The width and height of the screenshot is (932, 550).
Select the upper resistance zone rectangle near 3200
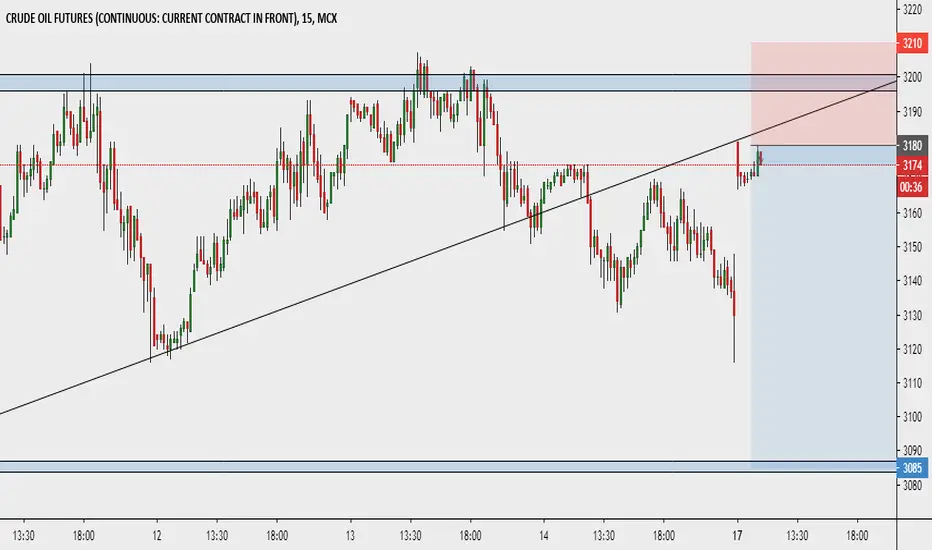point(448,83)
